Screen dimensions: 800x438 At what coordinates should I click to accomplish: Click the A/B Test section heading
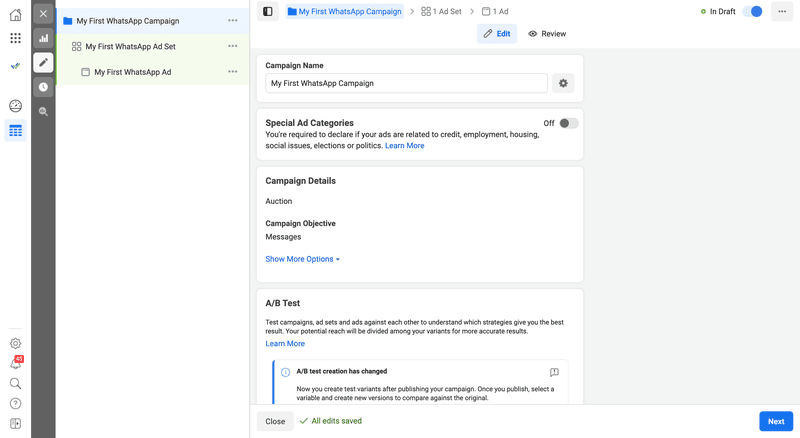(x=283, y=303)
